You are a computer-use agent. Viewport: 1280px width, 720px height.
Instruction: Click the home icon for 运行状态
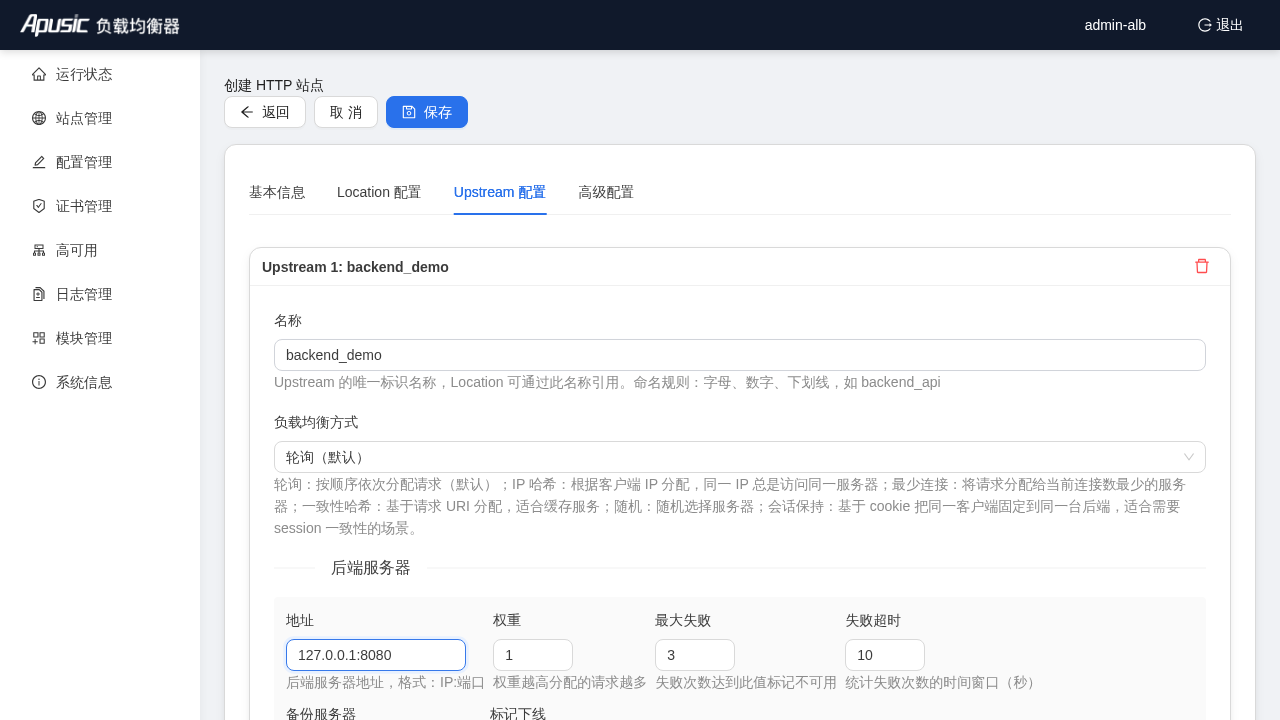[39, 74]
